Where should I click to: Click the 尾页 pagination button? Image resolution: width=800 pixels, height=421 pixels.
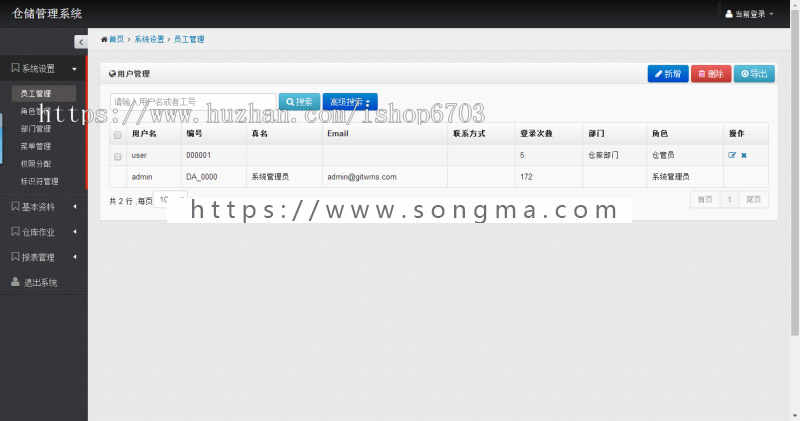tap(754, 200)
